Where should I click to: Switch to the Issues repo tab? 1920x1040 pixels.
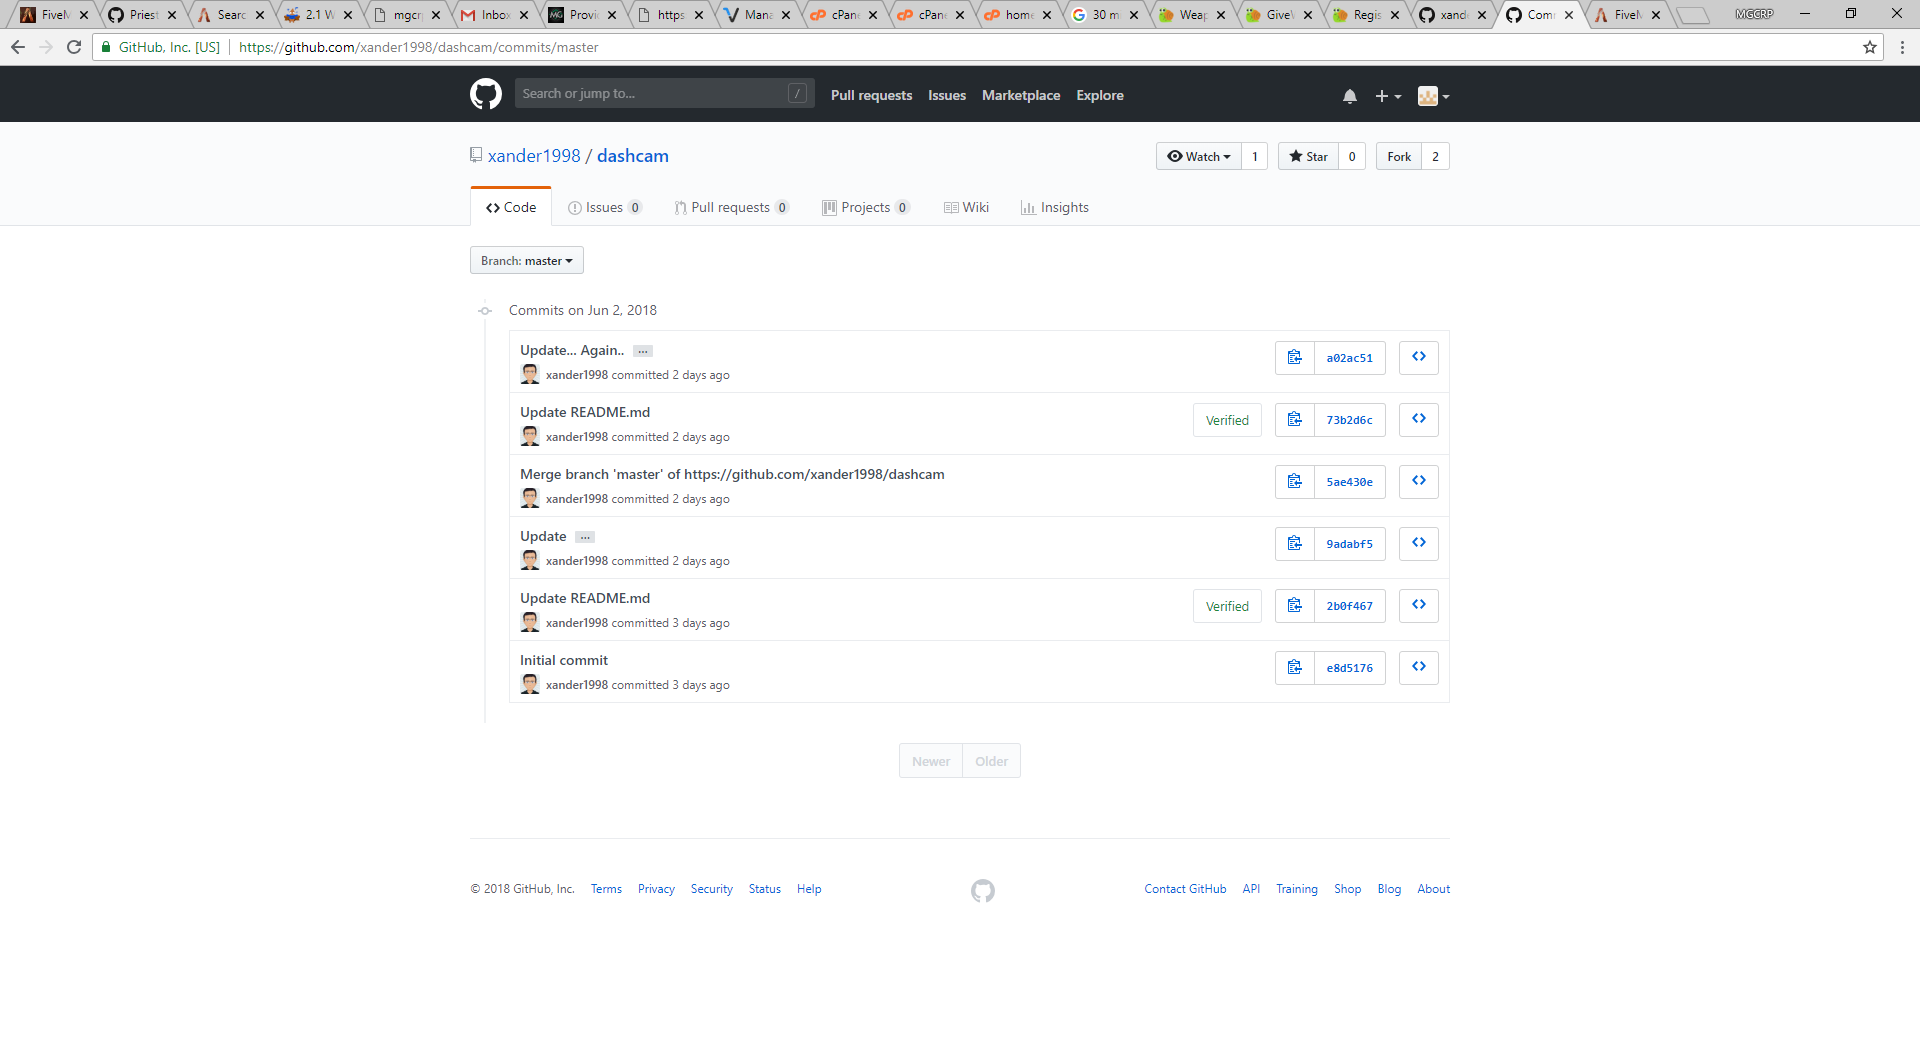pos(604,208)
